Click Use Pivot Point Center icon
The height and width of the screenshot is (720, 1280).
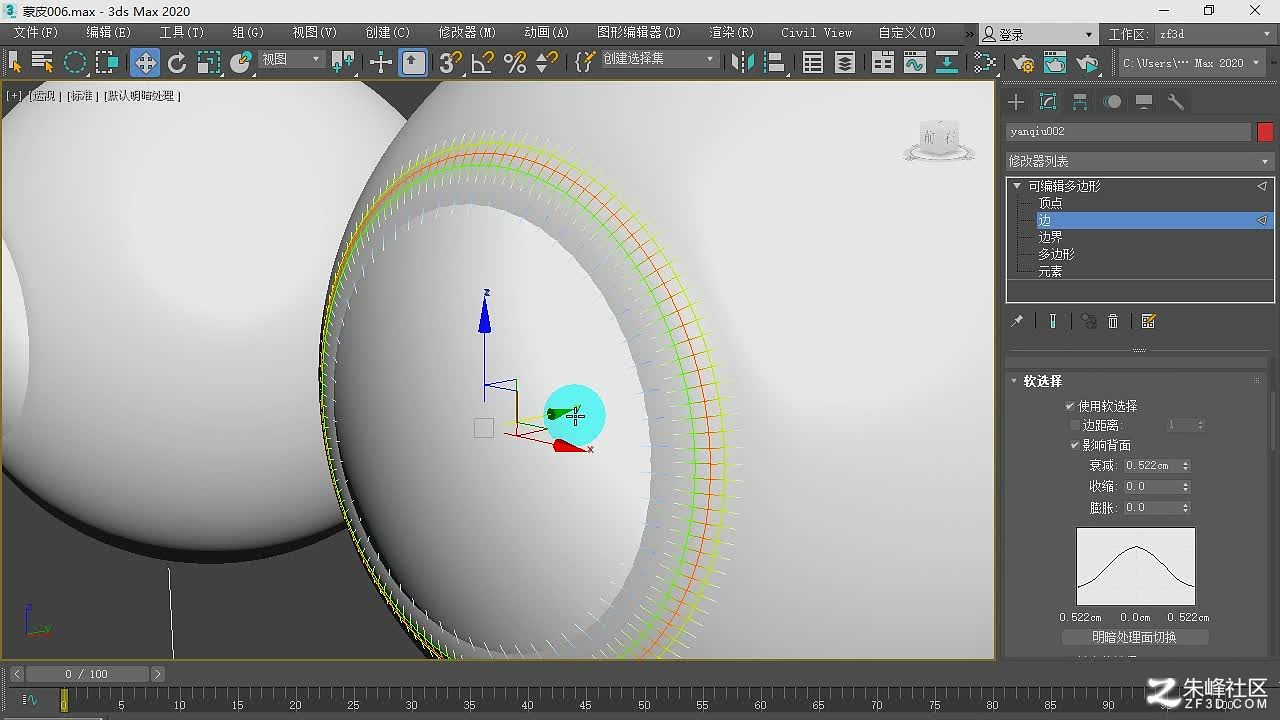[343, 62]
